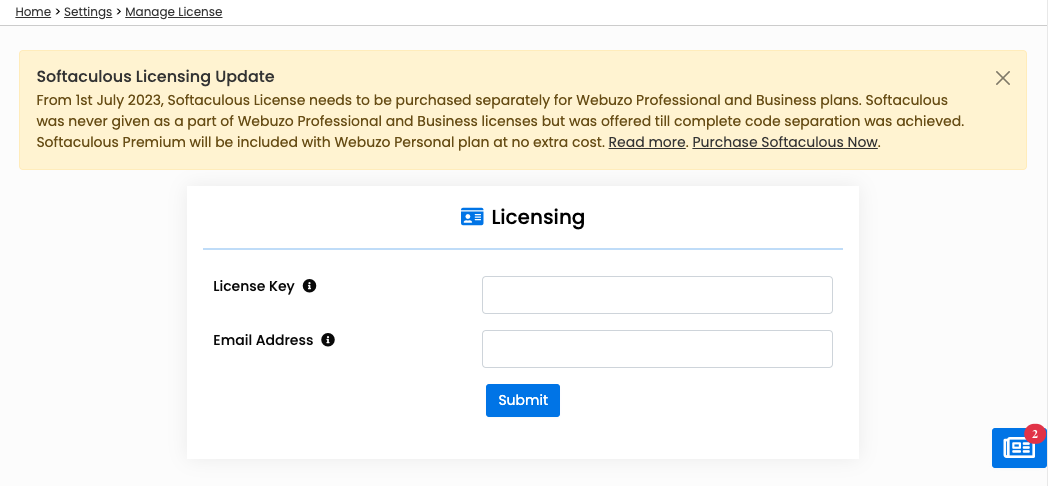1048x486 pixels.
Task: Click the divider line under Licensing heading
Action: tap(522, 248)
